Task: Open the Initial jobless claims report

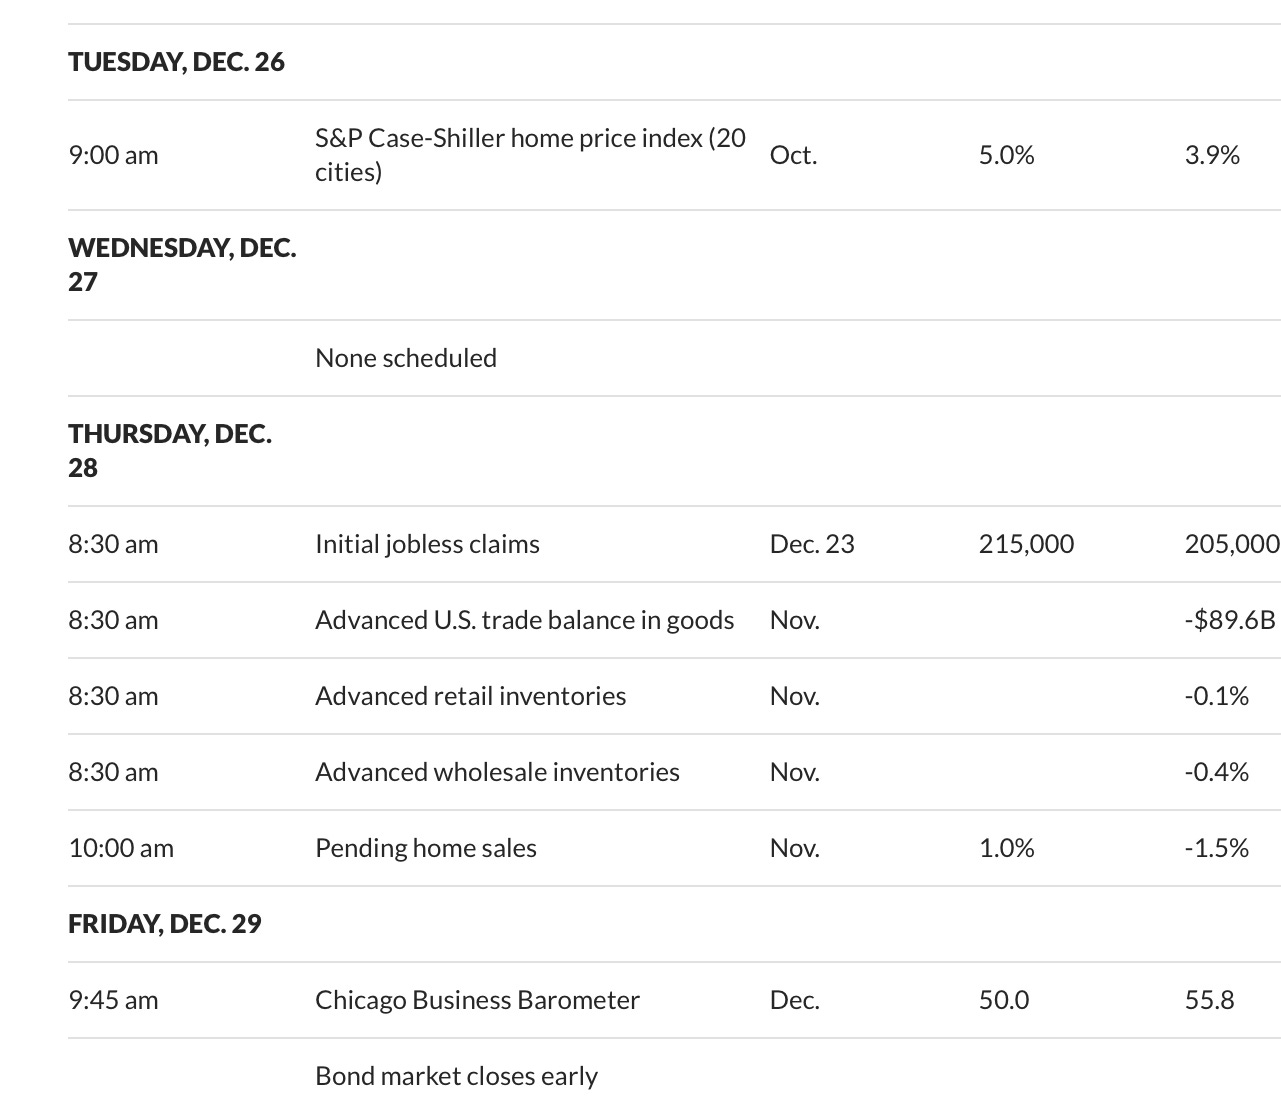Action: (427, 544)
